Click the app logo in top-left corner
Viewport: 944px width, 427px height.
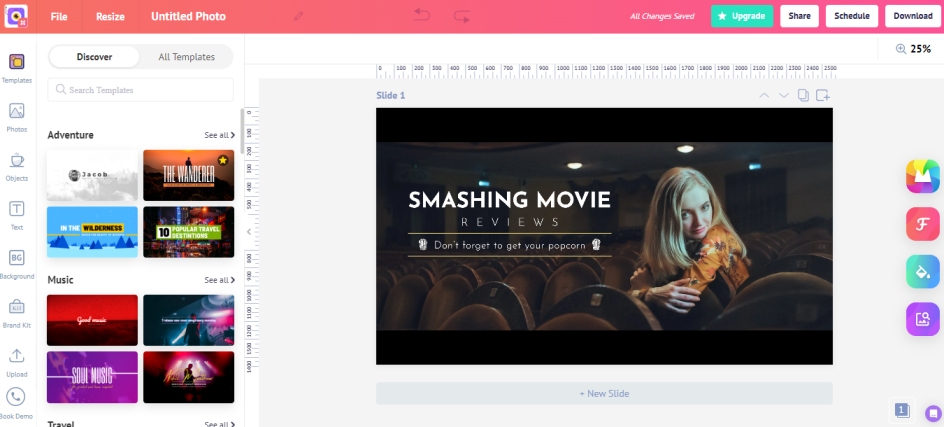[x=16, y=16]
